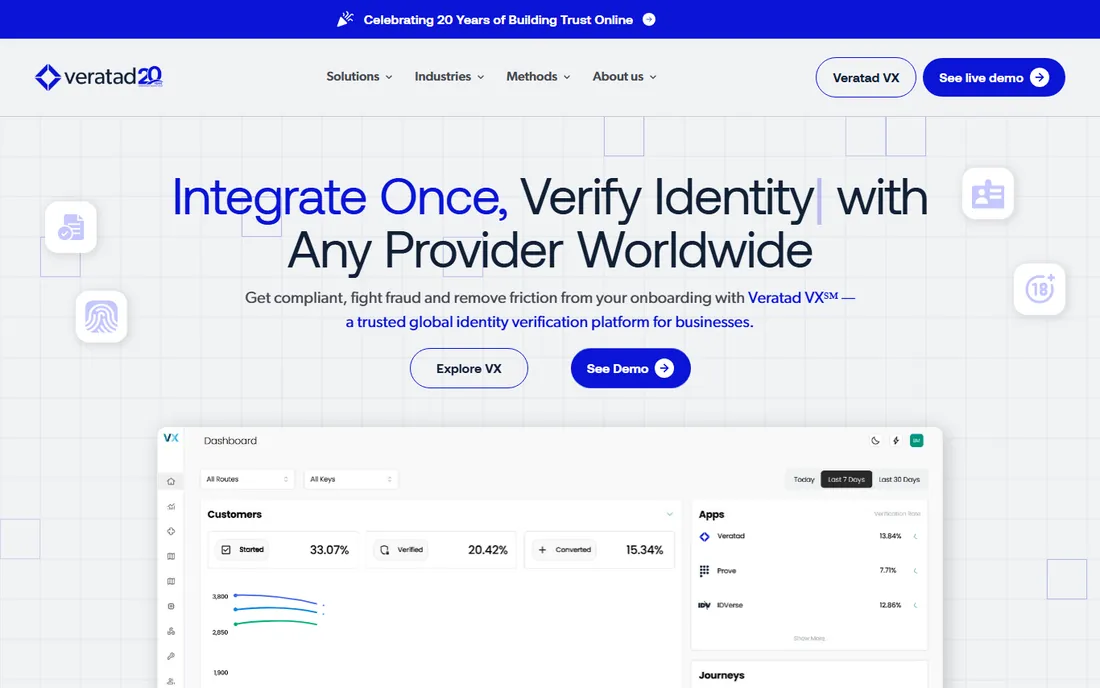This screenshot has width=1100, height=688.
Task: Click the VX logo in dashboard sidebar
Action: click(170, 438)
